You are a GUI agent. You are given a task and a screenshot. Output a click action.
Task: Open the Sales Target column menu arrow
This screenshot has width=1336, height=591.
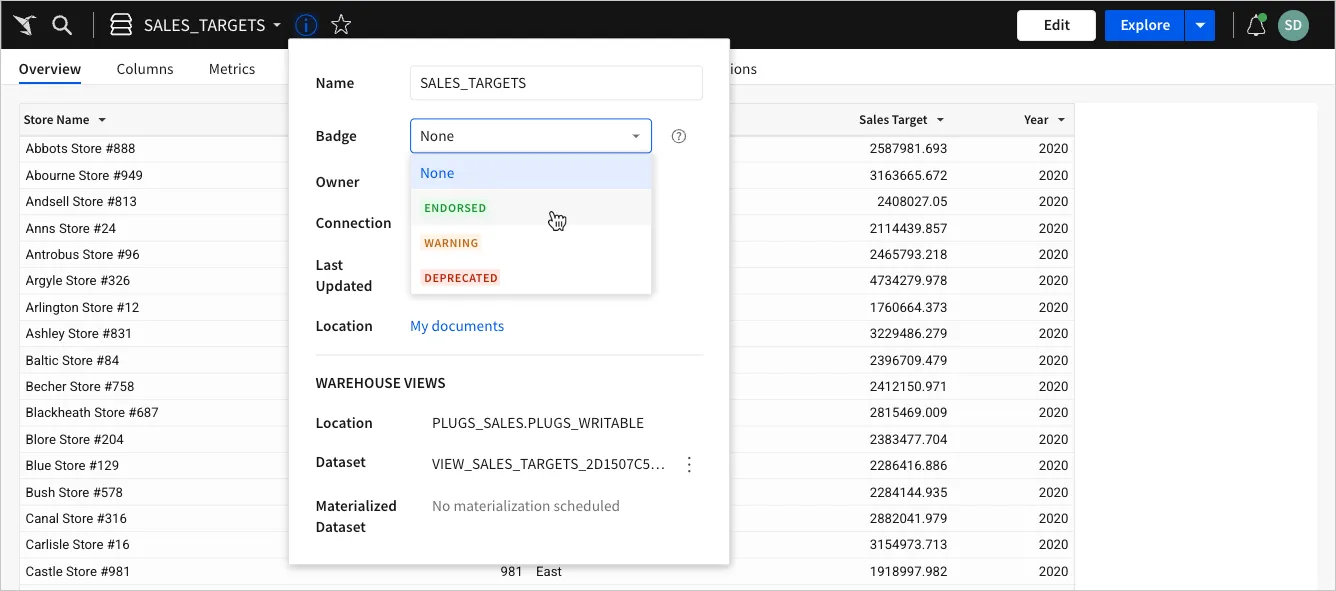coord(940,120)
